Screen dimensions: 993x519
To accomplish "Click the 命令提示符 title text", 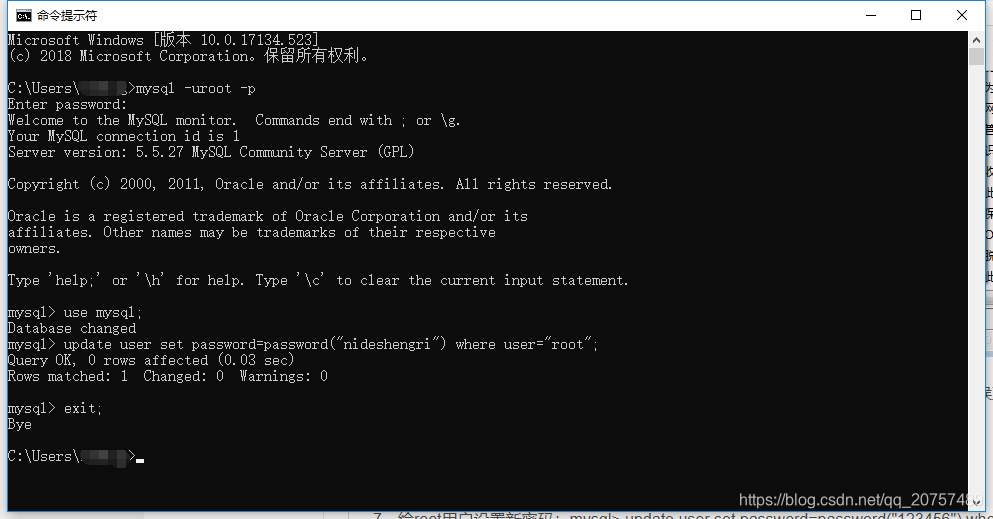I will (x=67, y=16).
